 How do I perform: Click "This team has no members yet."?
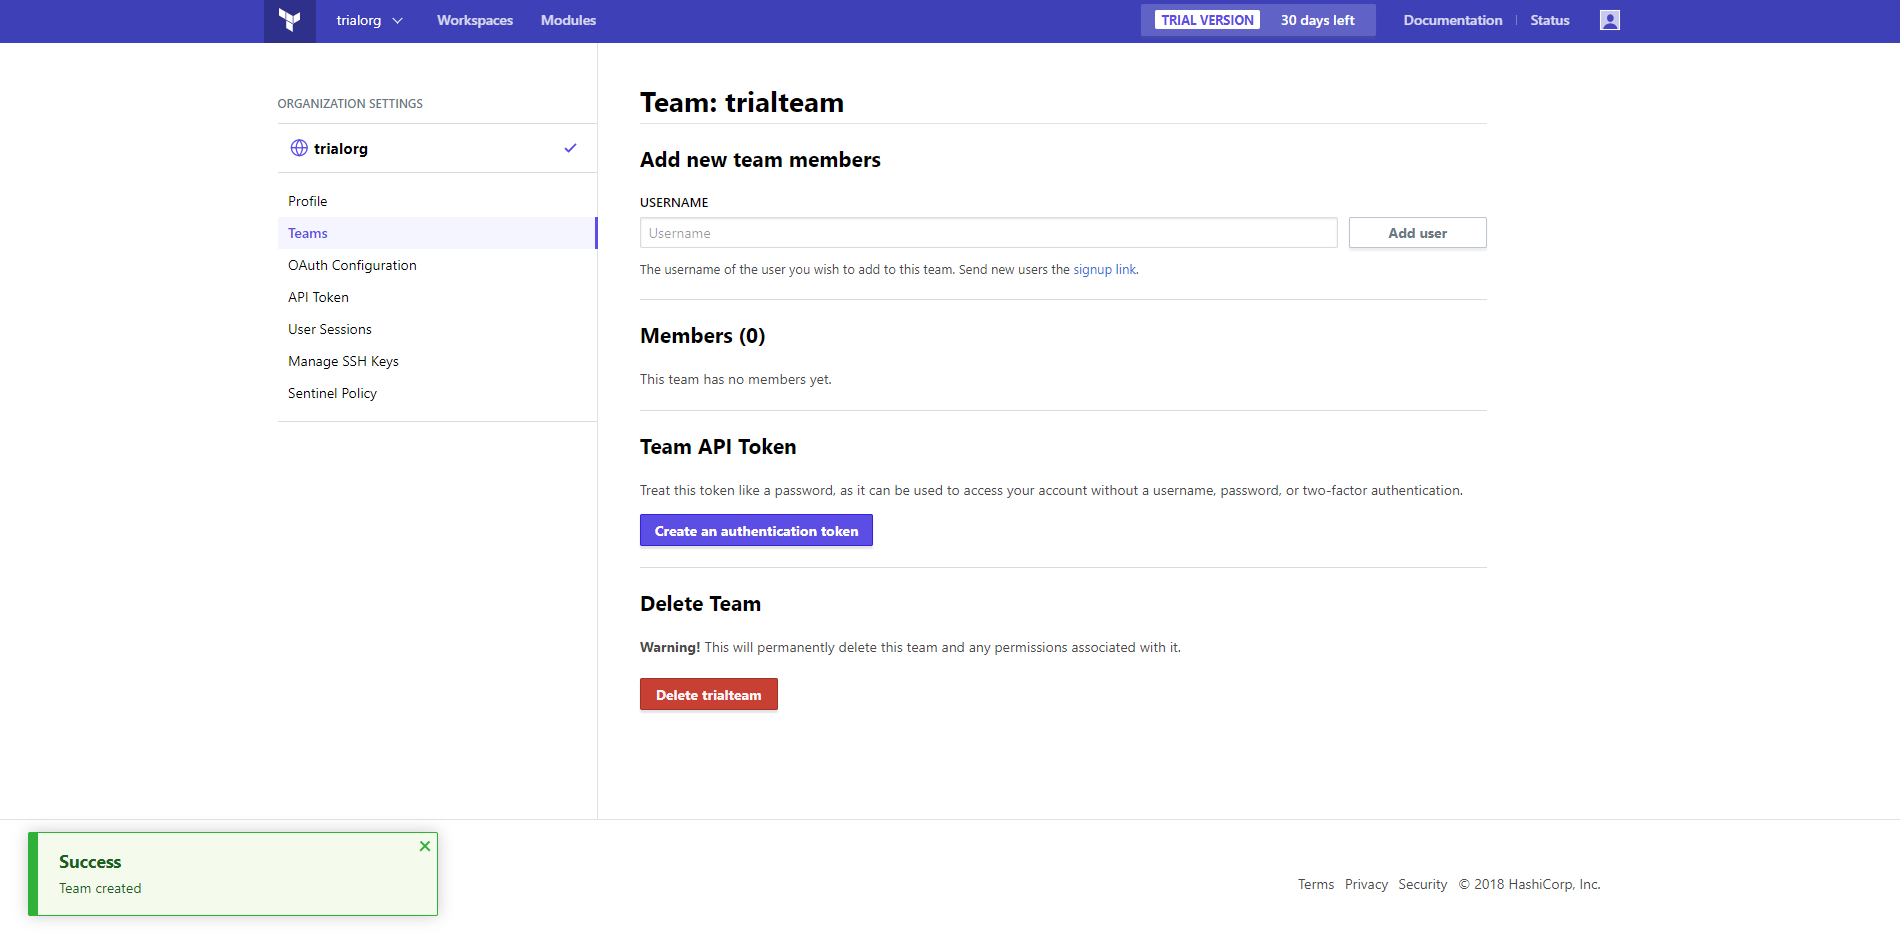point(735,380)
